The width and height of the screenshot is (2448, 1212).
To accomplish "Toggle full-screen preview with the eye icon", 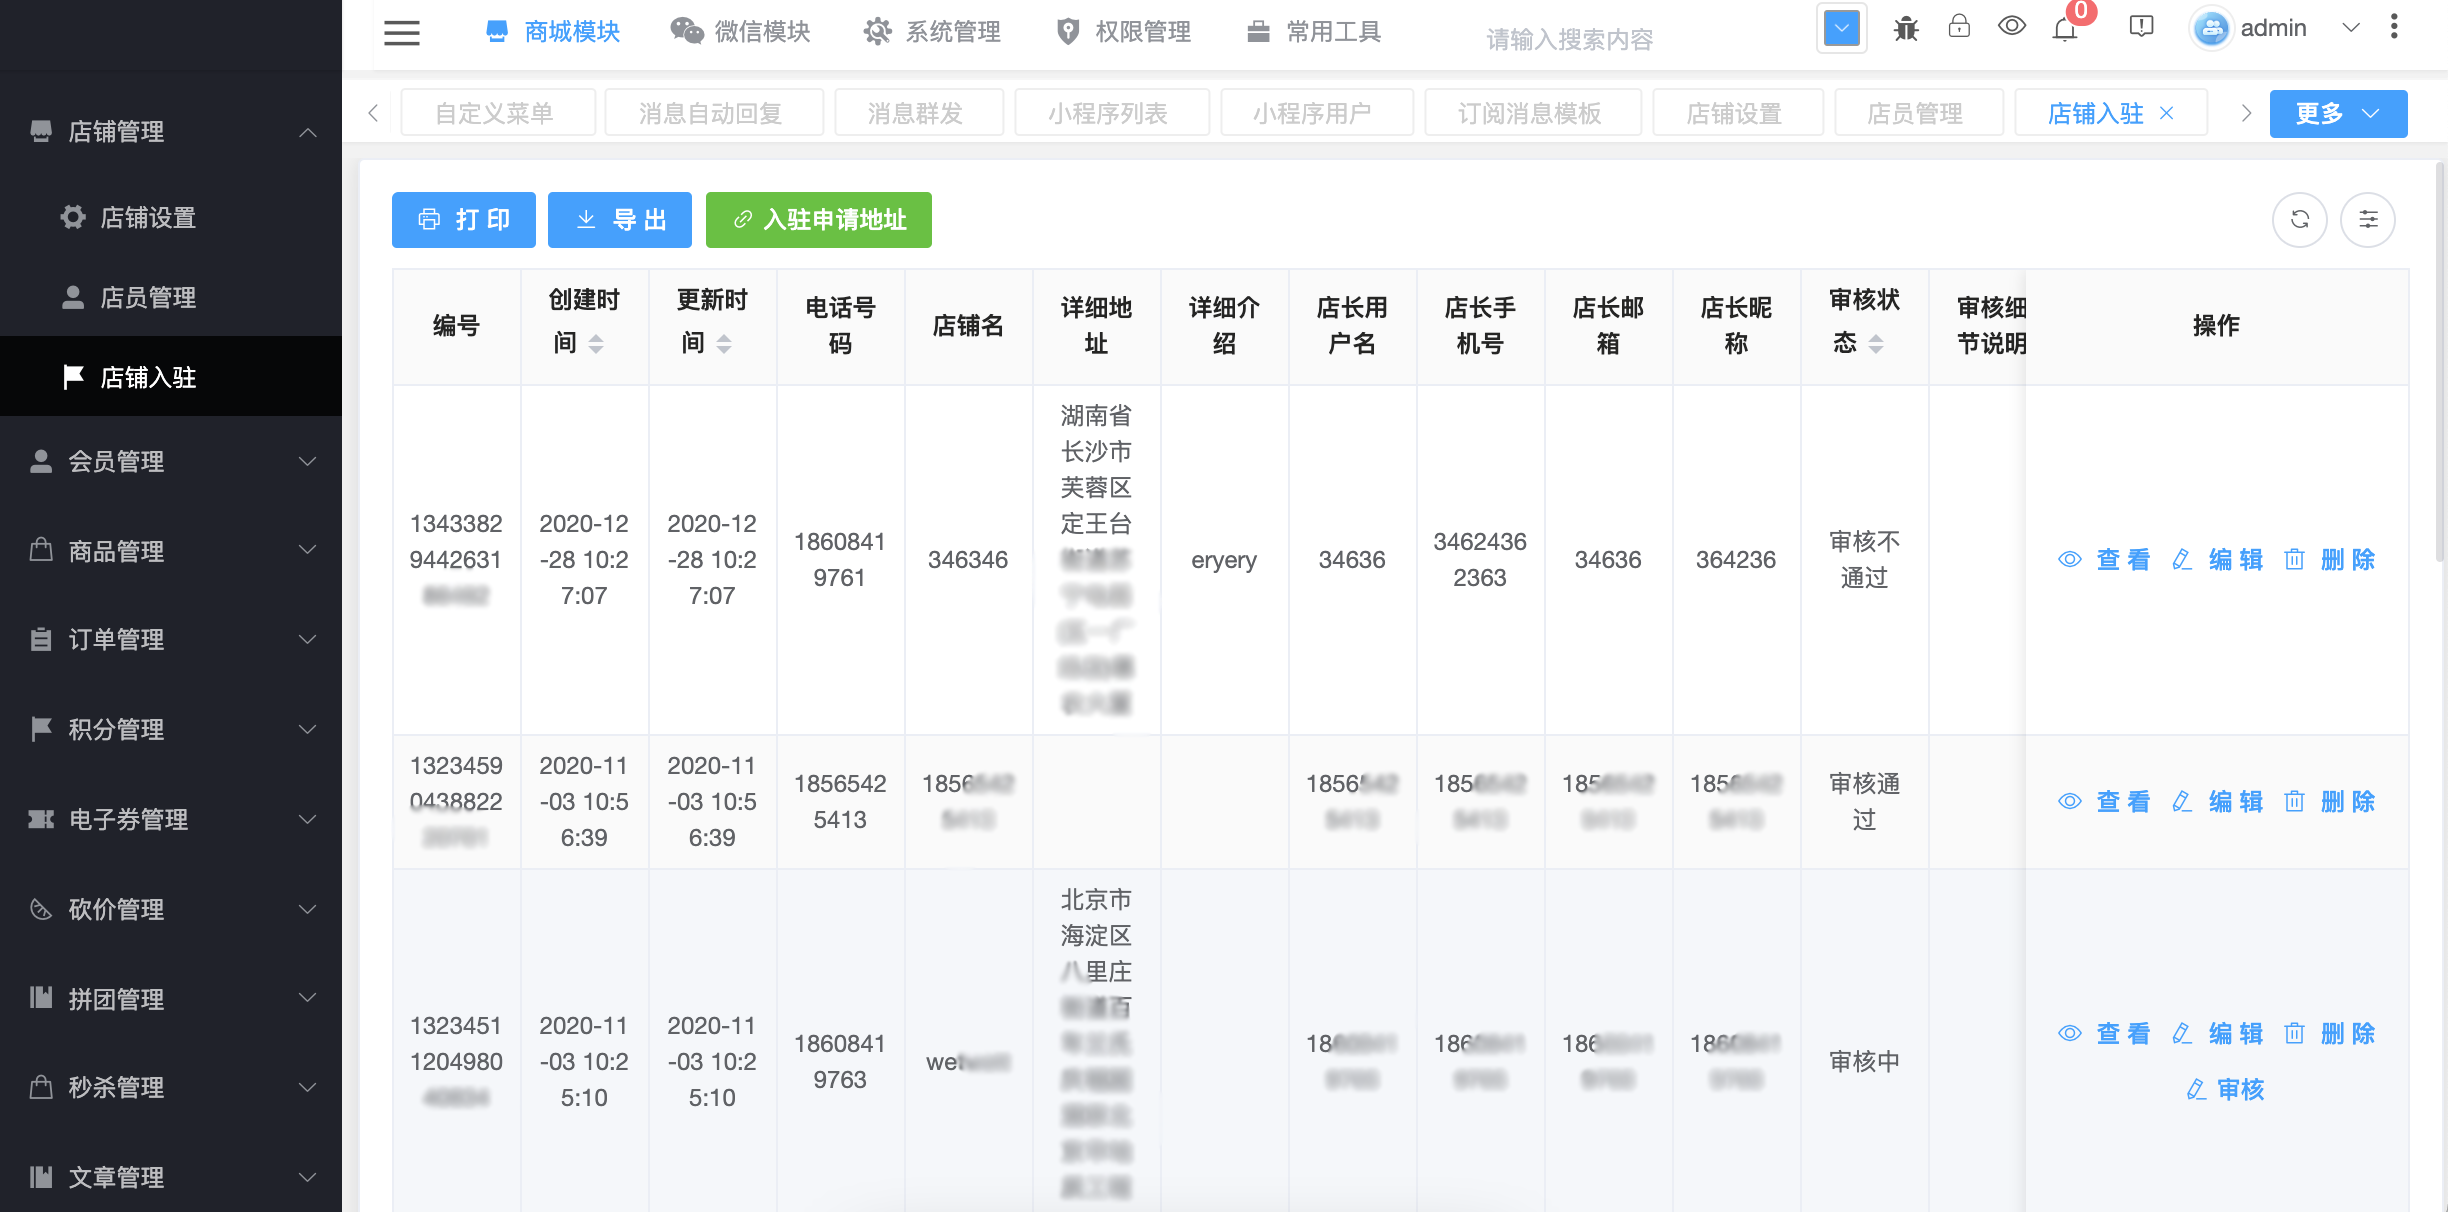I will (2012, 28).
